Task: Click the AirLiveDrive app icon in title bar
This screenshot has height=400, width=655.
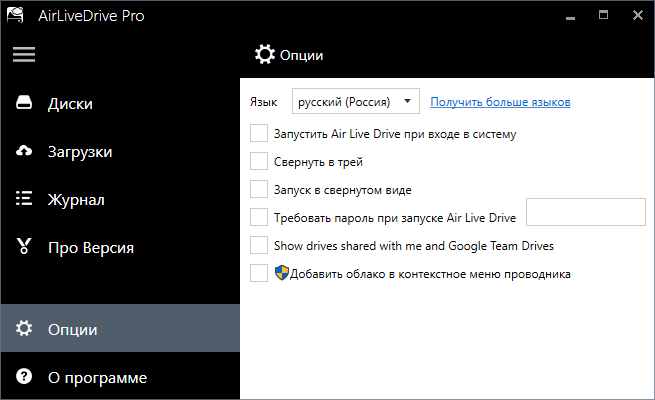Action: tap(17, 15)
